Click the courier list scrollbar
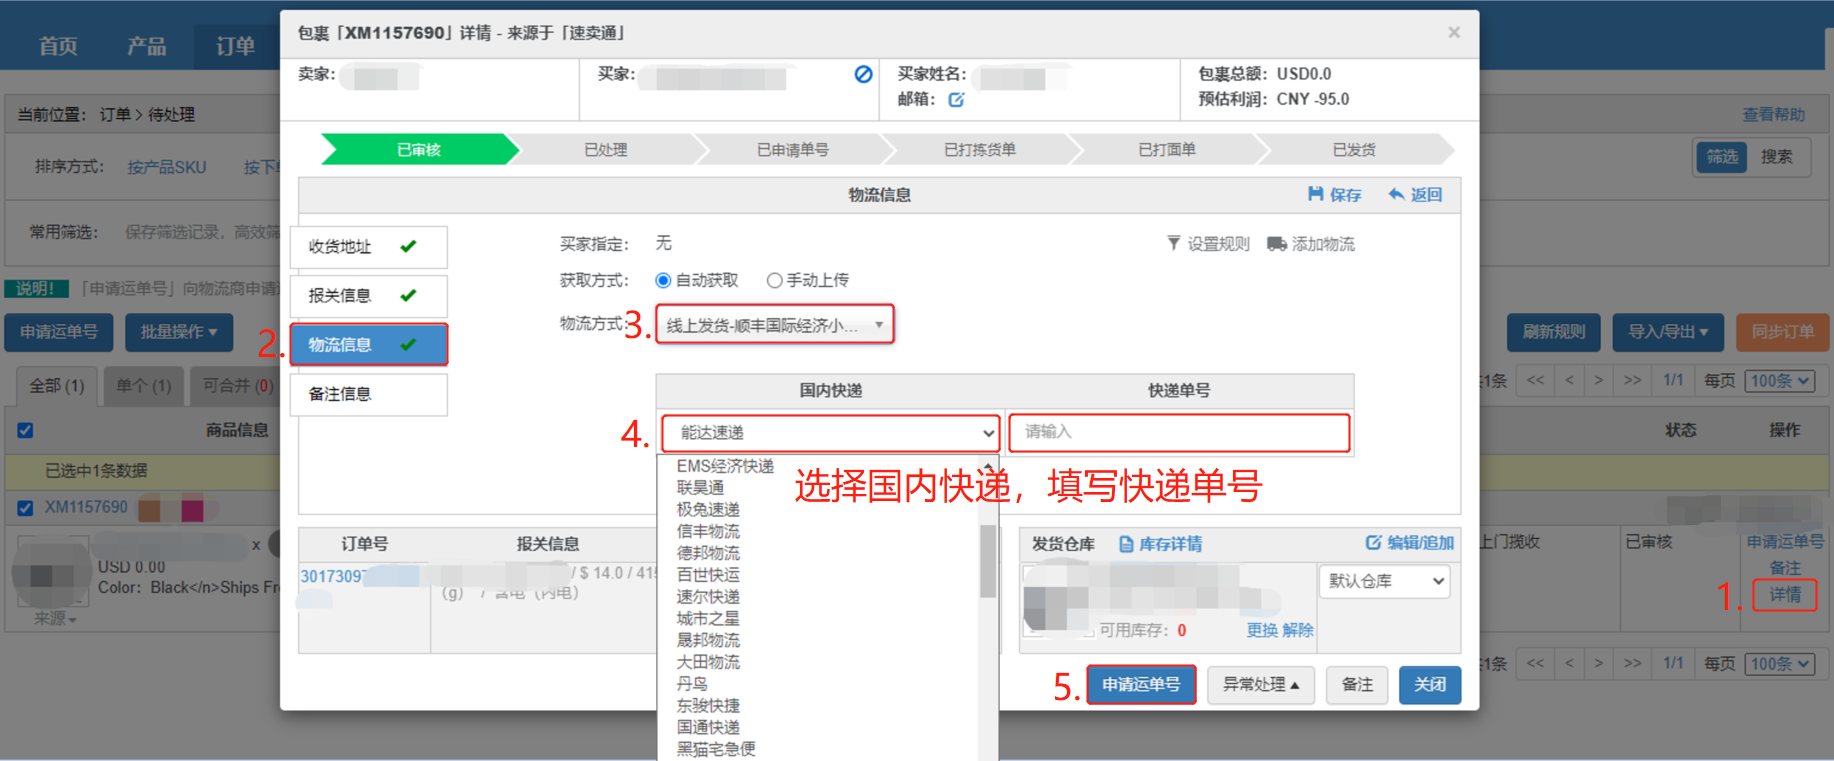This screenshot has height=761, width=1834. pyautogui.click(x=988, y=560)
